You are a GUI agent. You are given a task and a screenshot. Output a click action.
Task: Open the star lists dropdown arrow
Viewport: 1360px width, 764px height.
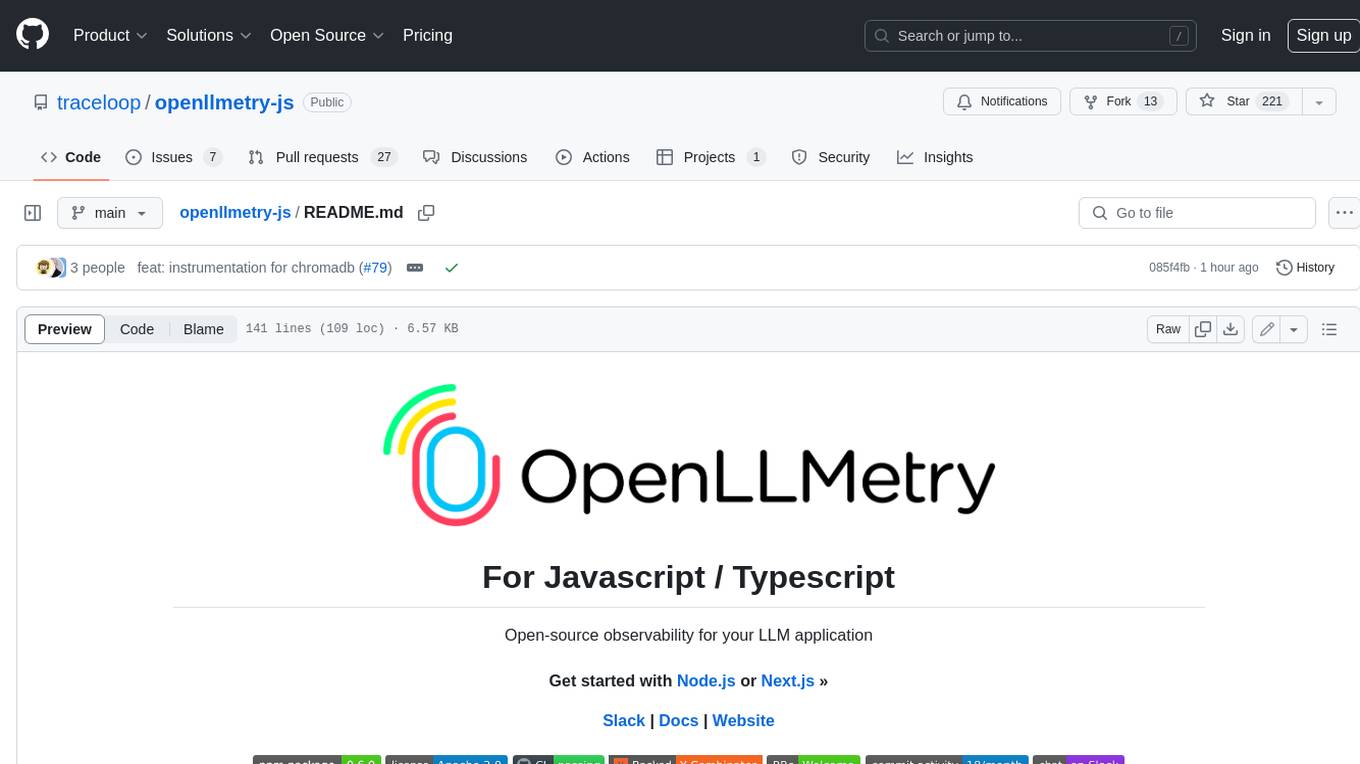1319,102
